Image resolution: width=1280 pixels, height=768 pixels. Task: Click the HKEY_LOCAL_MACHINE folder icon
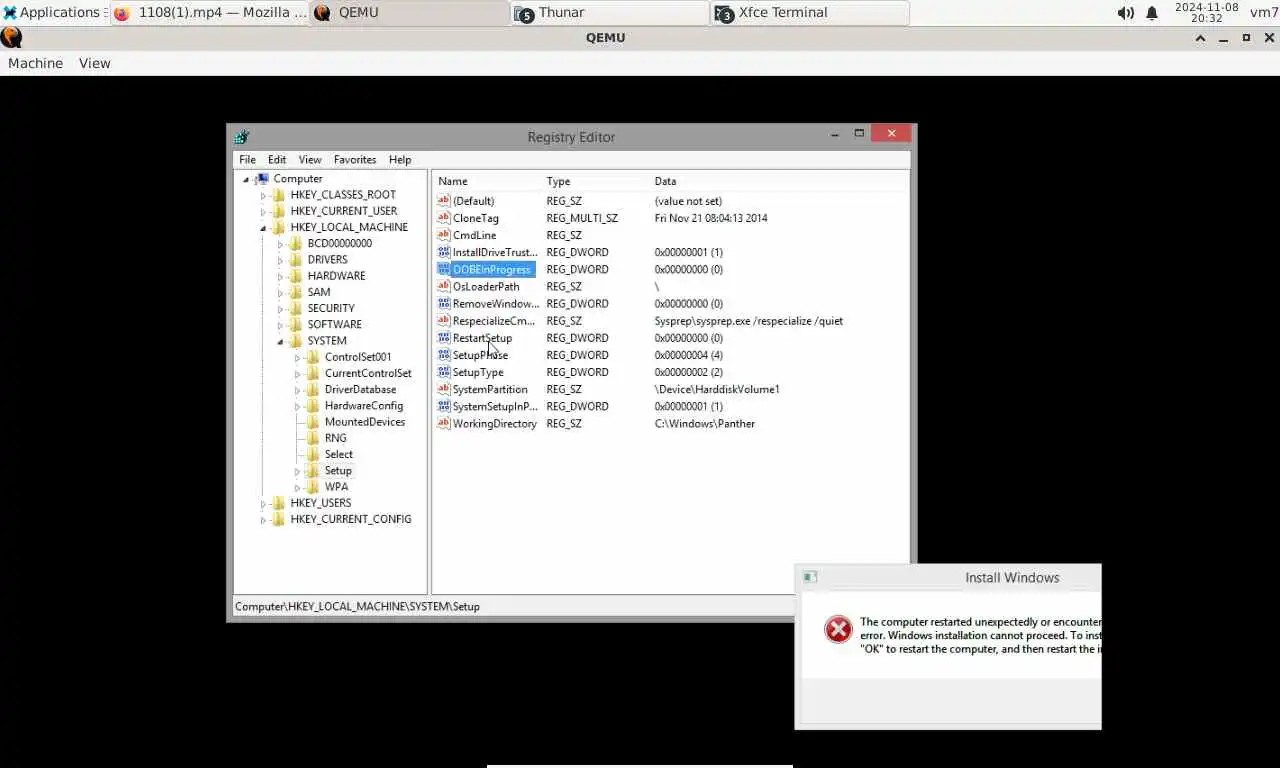(279, 227)
